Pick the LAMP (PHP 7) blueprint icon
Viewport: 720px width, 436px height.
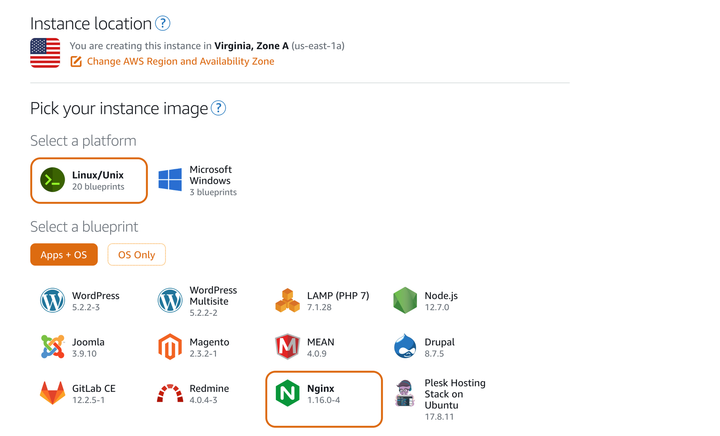(287, 301)
